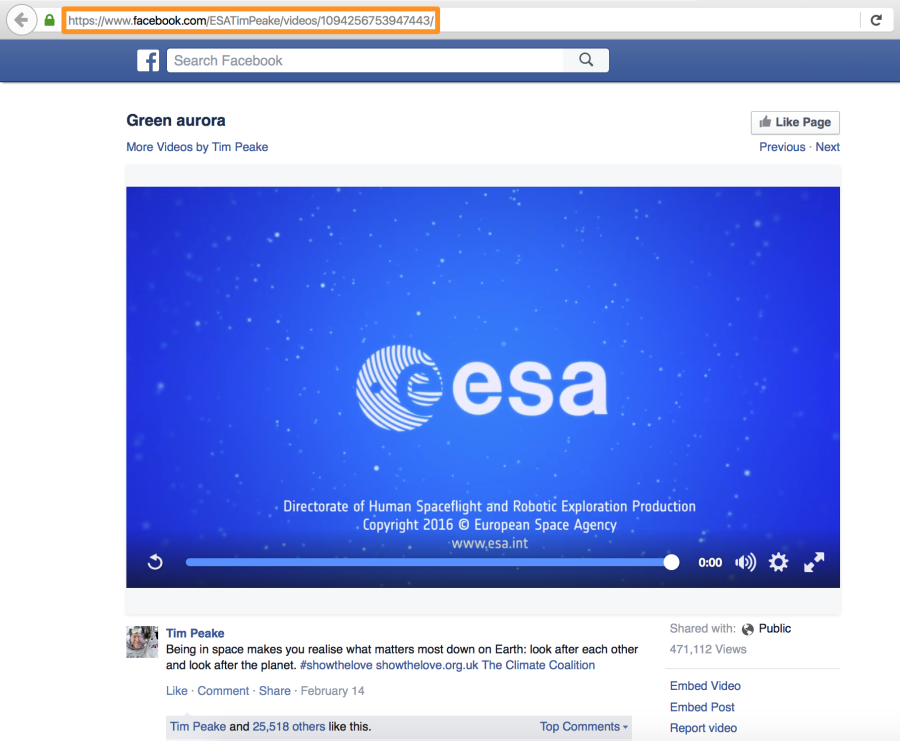The image size is (900, 741).
Task: Click the Like Page button
Action: click(x=795, y=122)
